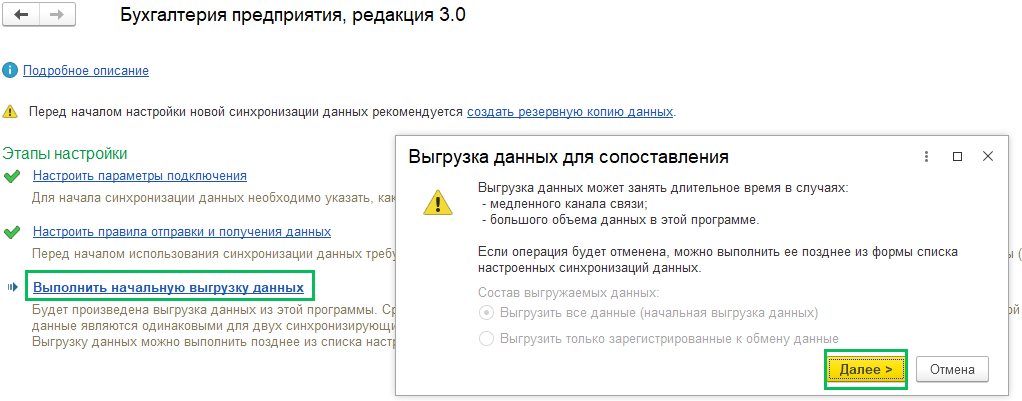The height and width of the screenshot is (401, 1022).
Task: Open the 'Подробное описание' link
Action: pos(86,70)
